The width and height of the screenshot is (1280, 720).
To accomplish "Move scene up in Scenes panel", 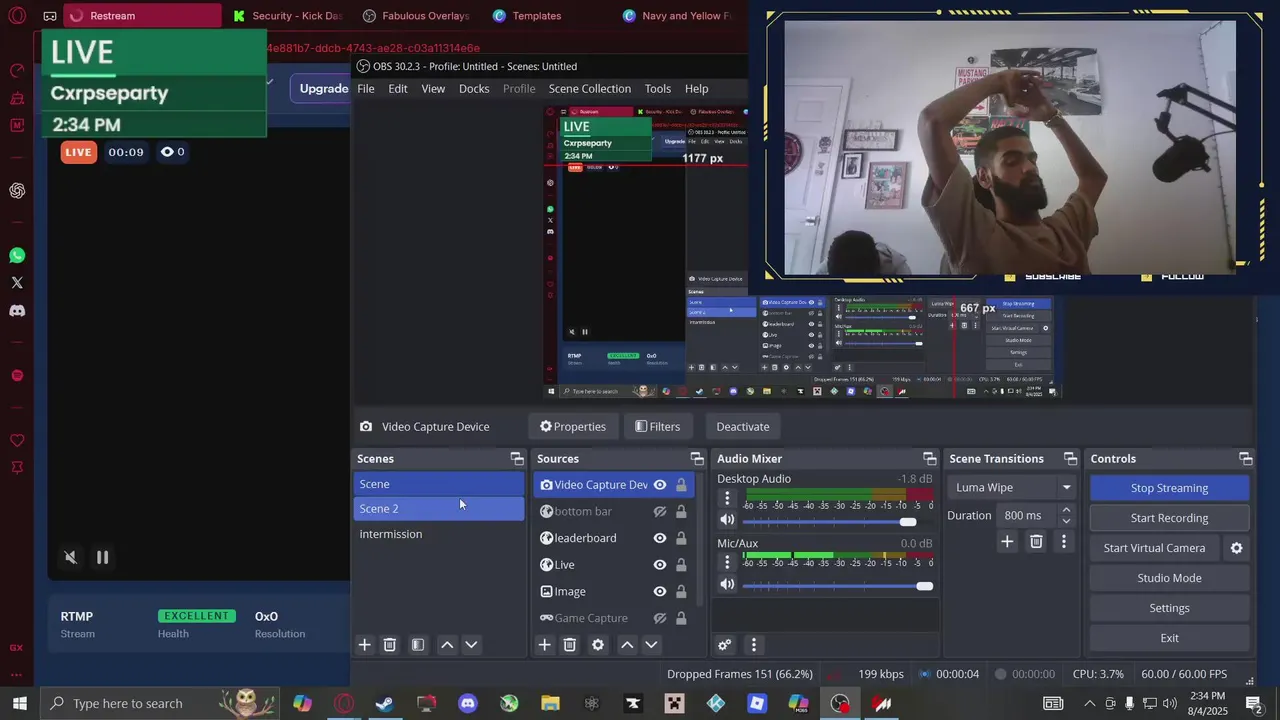I will pos(447,645).
